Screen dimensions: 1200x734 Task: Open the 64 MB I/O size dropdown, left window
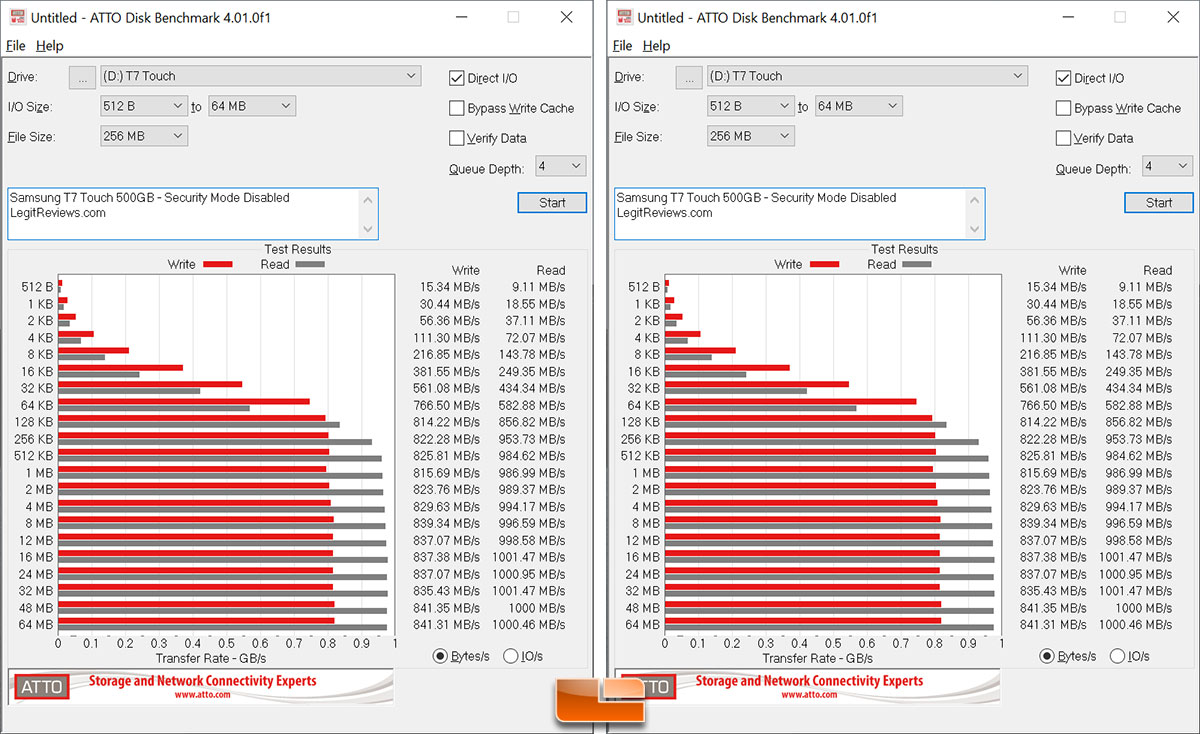point(252,106)
